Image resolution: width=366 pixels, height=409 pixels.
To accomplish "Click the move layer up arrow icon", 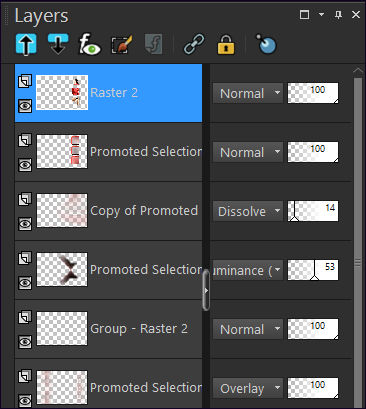I will click(26, 44).
